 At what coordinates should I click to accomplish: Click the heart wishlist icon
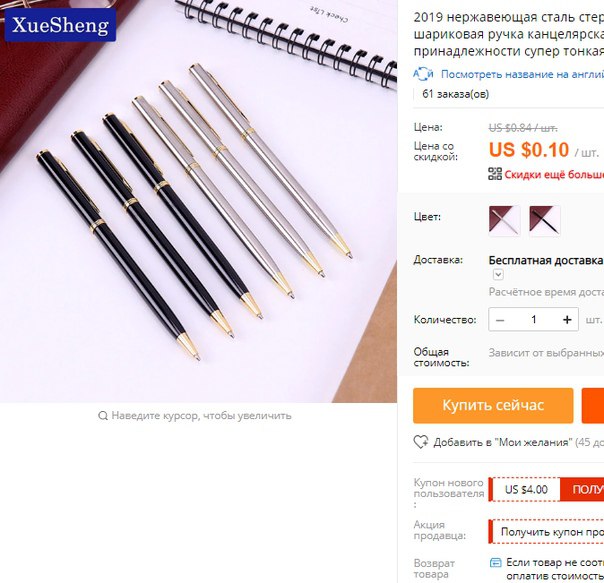tap(421, 442)
